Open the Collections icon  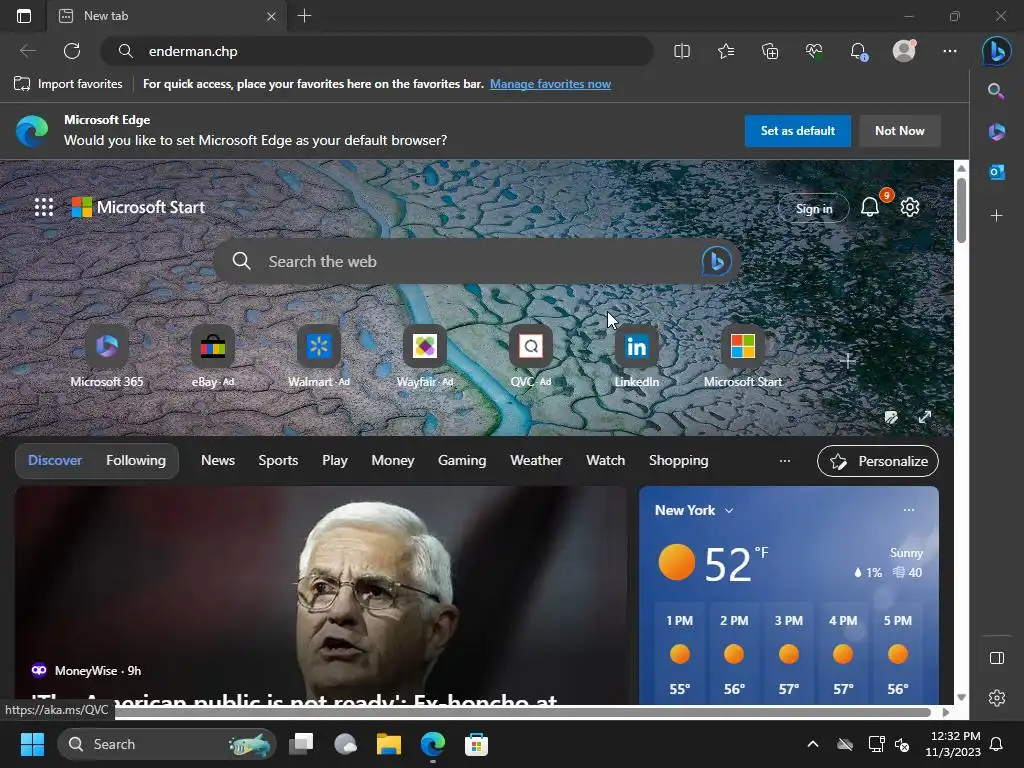[x=770, y=51]
